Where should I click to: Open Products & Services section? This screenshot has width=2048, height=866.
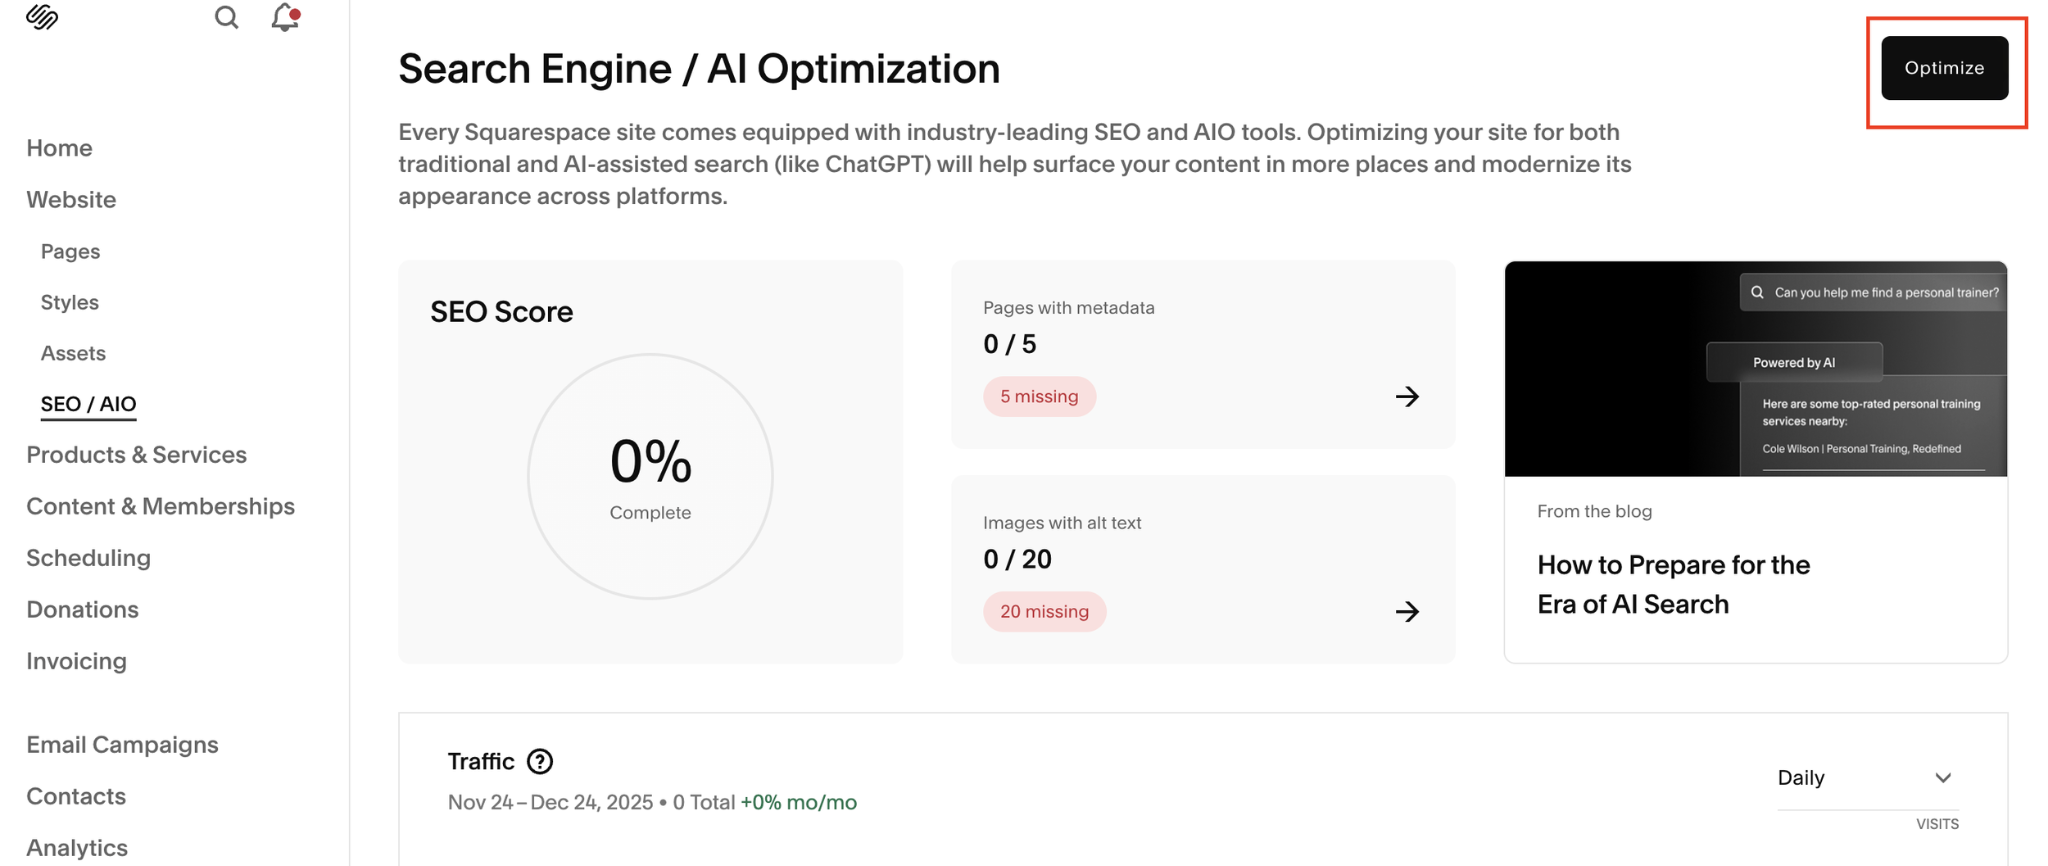[136, 455]
